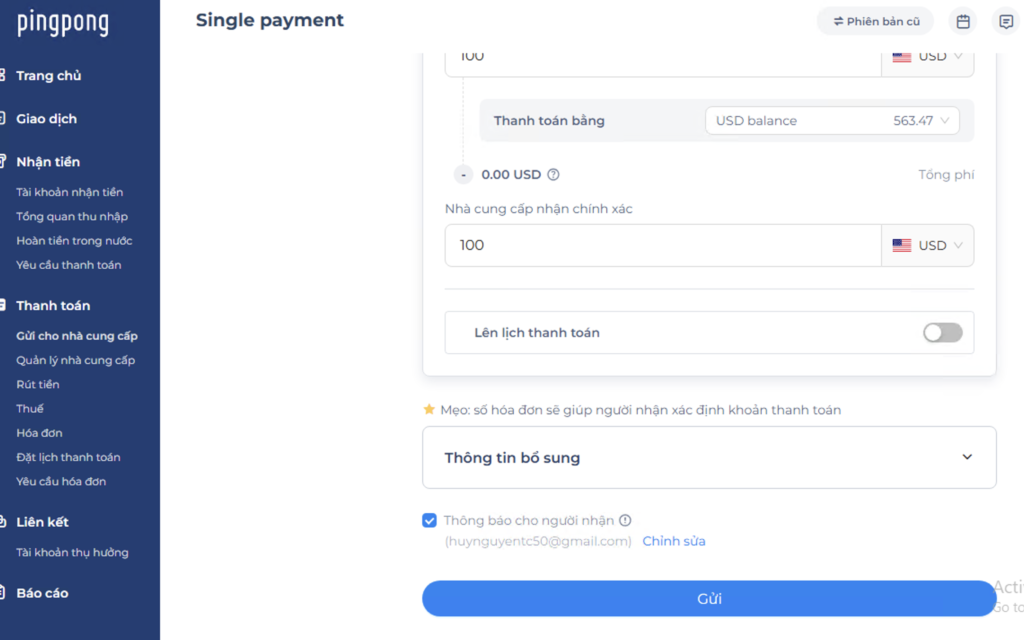The width and height of the screenshot is (1024, 640).
Task: Click the pingpong logo
Action: [x=63, y=23]
